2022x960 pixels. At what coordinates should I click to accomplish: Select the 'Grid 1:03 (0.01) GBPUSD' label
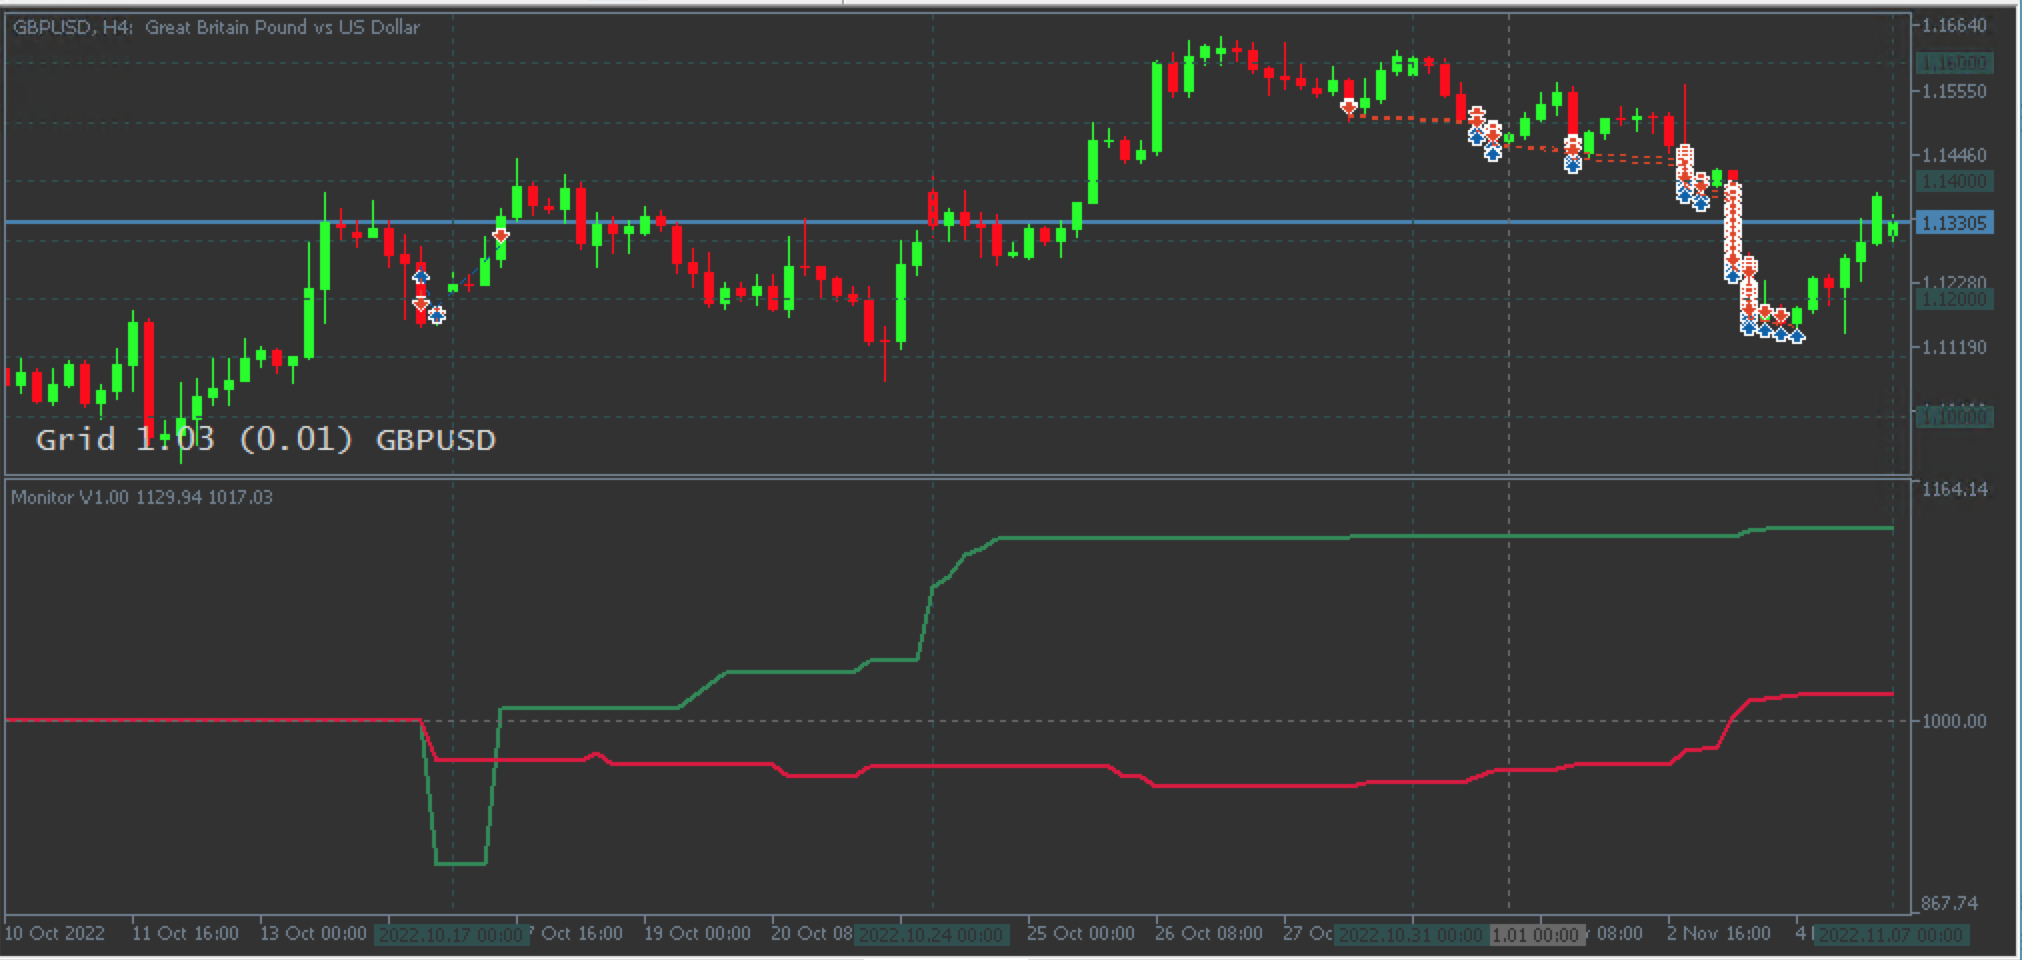(x=265, y=439)
